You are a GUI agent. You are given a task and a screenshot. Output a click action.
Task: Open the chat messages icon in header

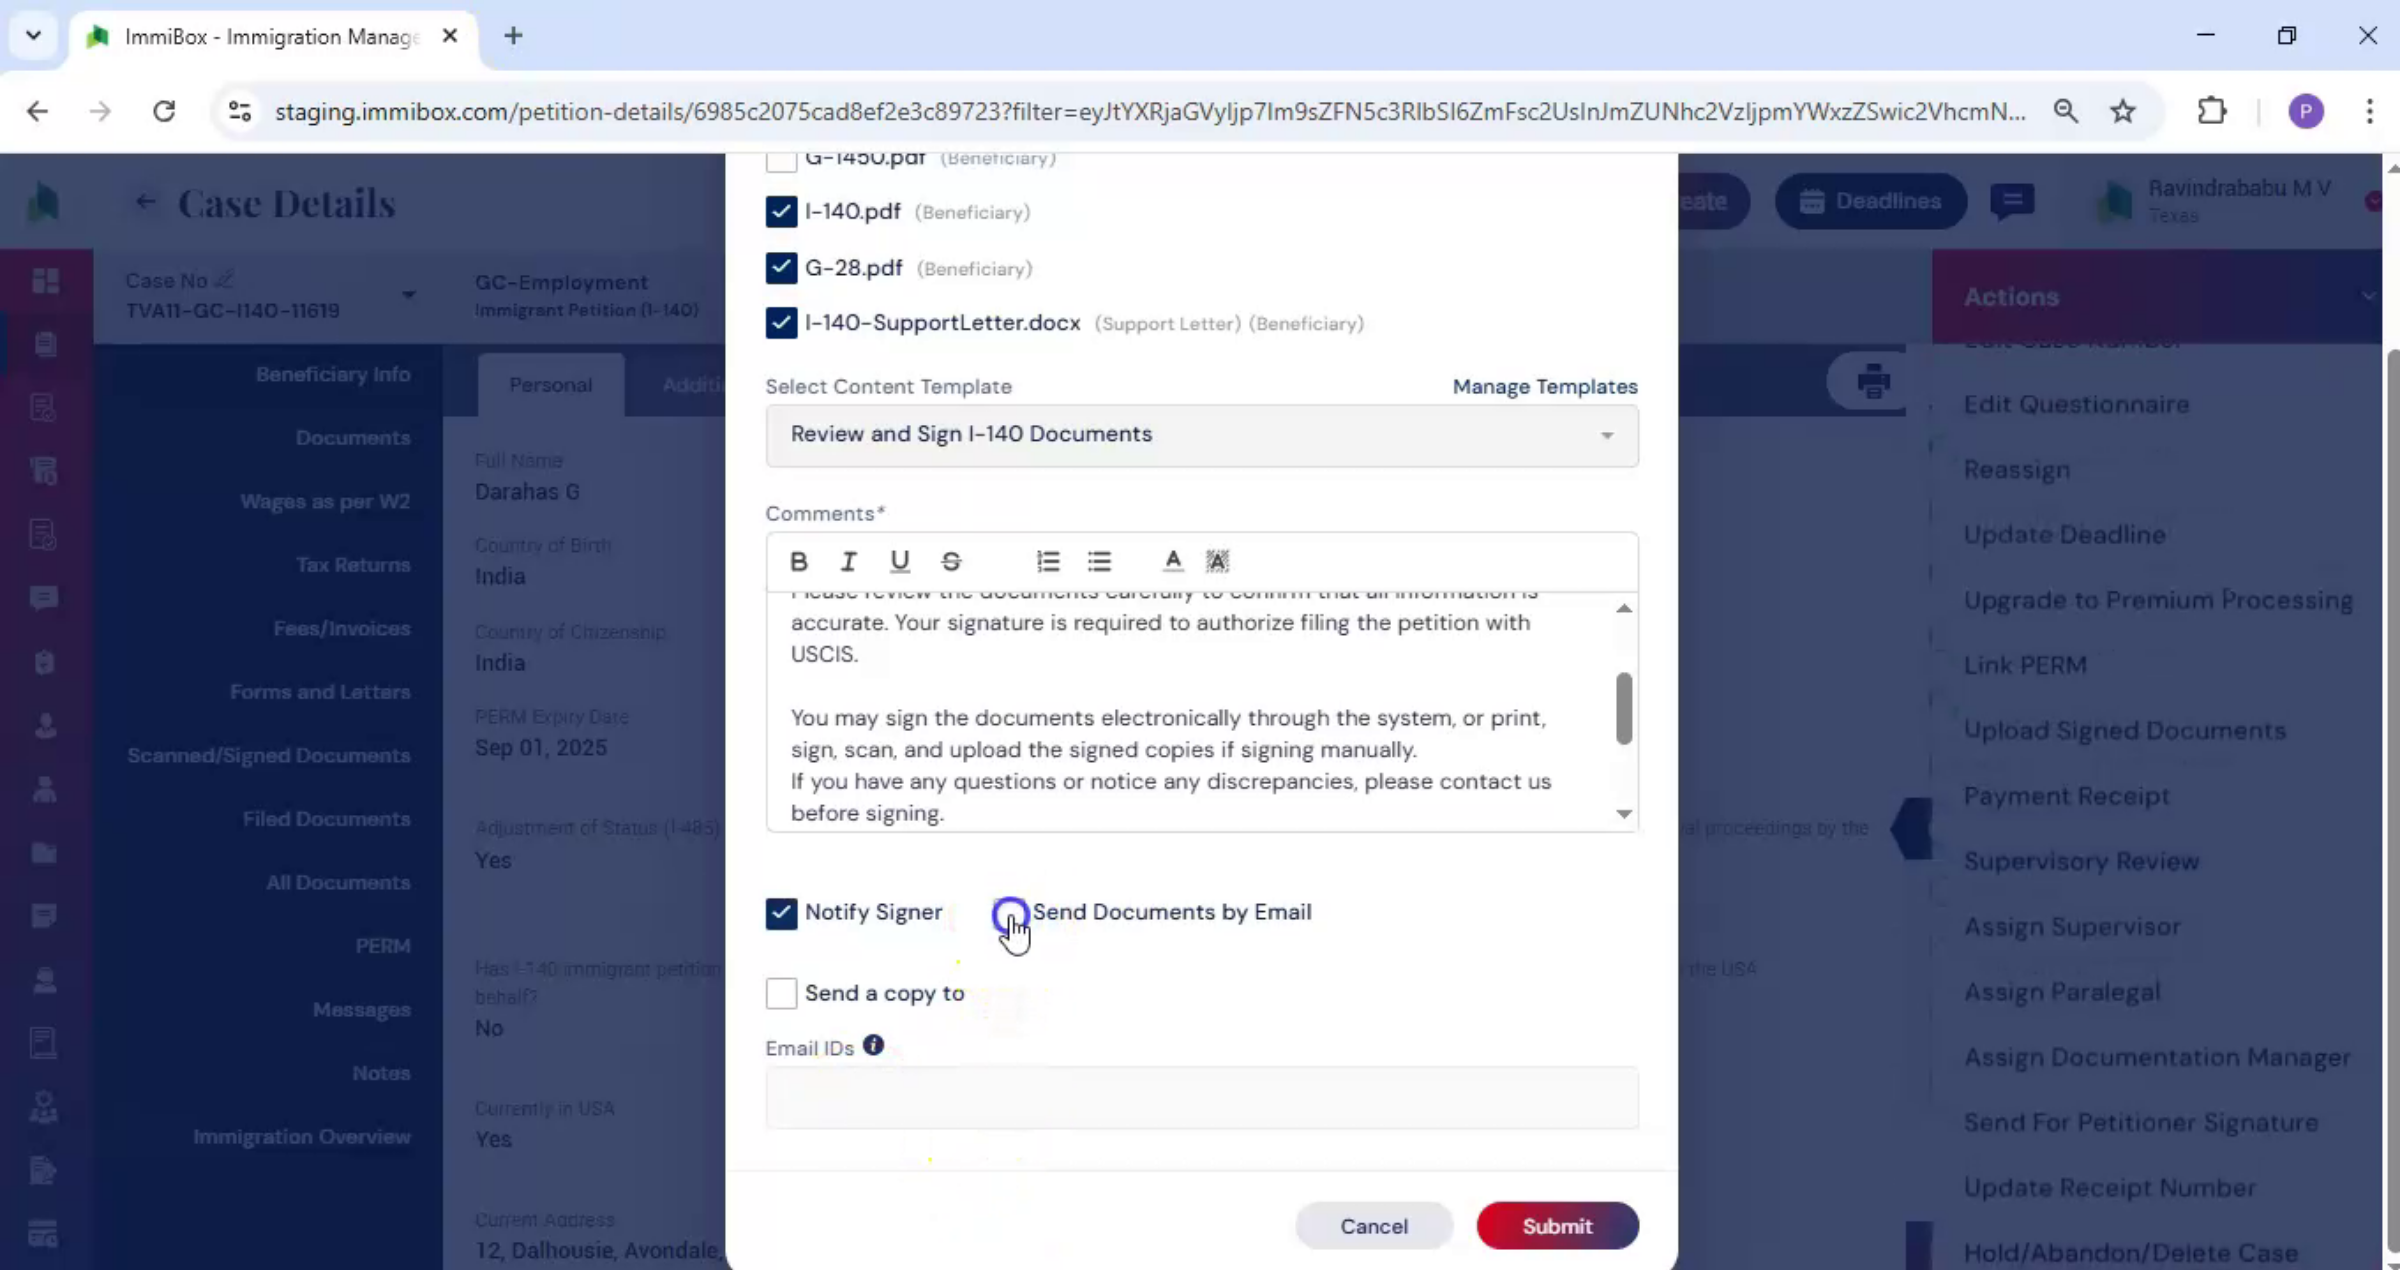(x=2012, y=201)
